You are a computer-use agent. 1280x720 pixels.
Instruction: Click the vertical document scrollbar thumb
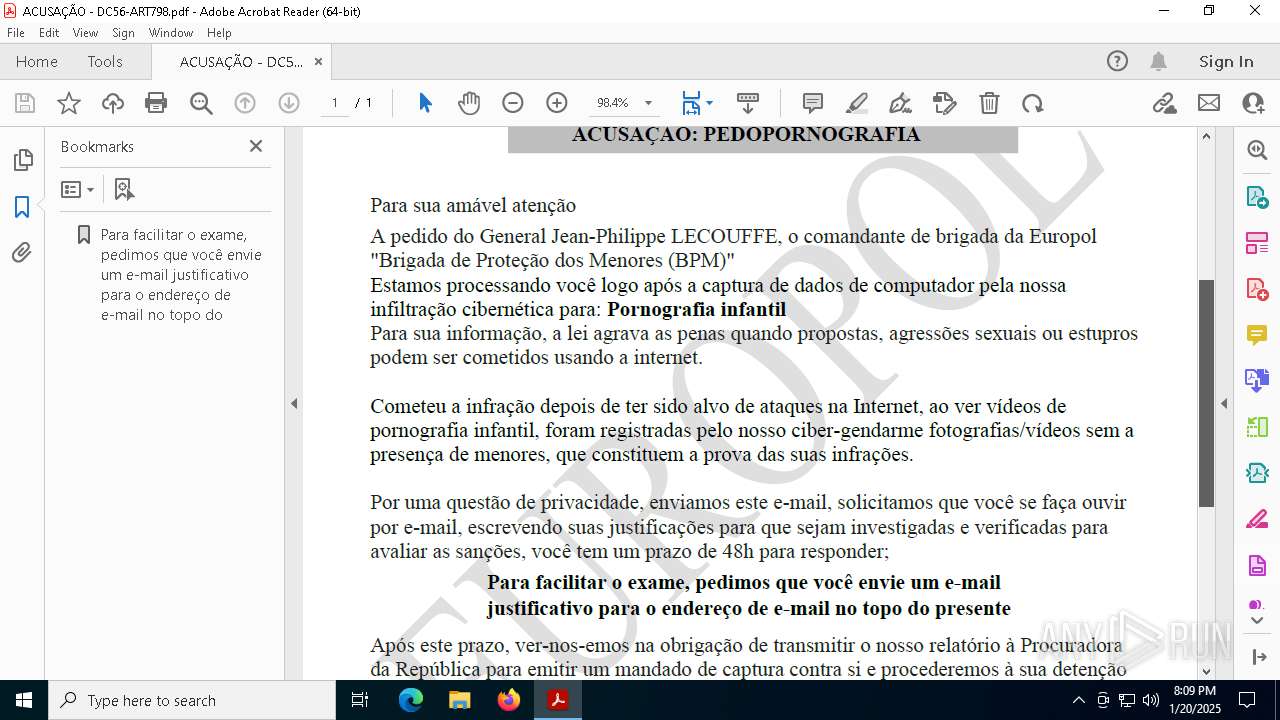click(x=1206, y=393)
